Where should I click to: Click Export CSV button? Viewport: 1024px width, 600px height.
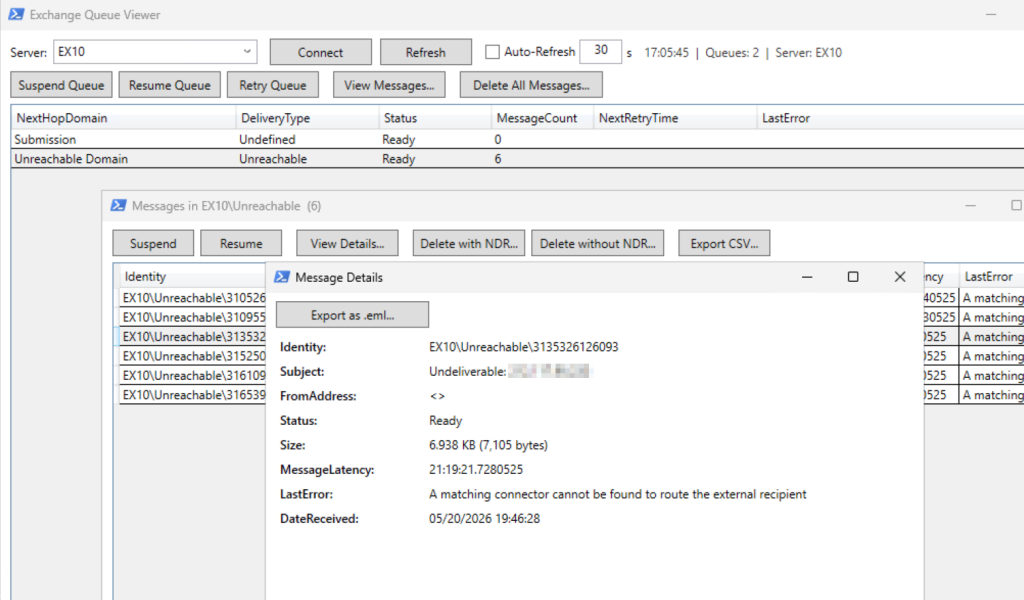click(724, 244)
